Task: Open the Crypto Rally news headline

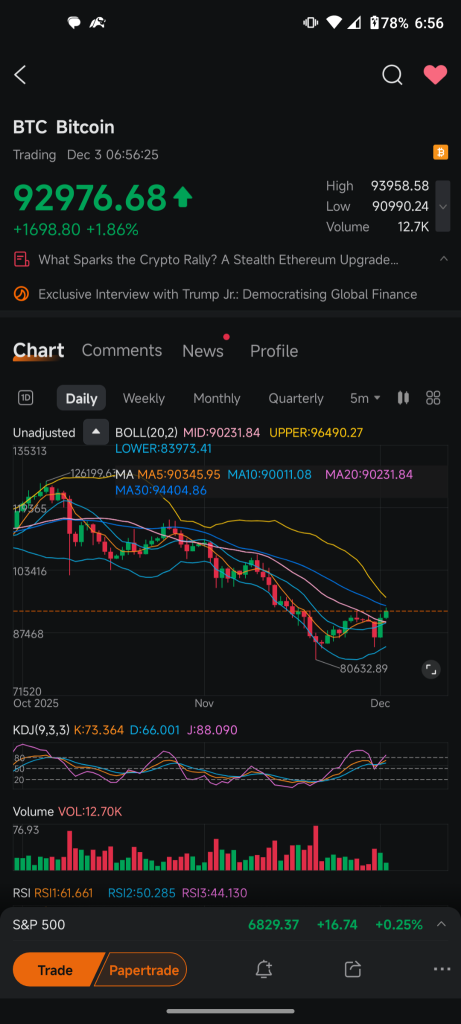Action: (x=218, y=260)
